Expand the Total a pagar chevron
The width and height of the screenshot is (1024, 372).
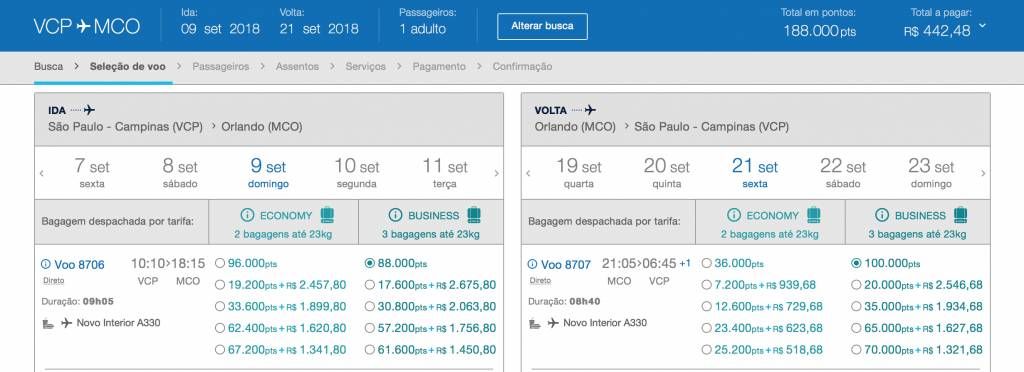tap(982, 27)
